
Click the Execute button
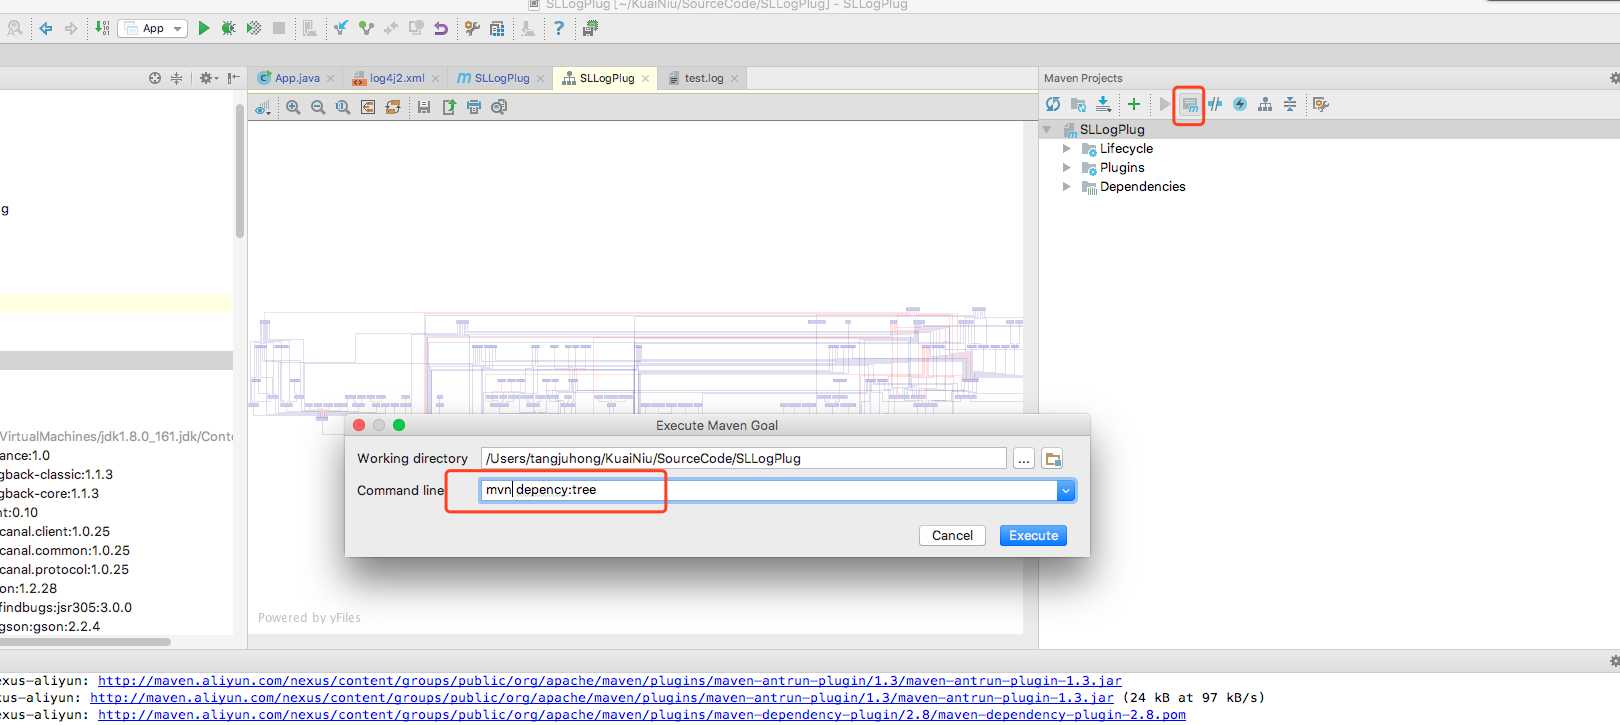[1033, 536]
